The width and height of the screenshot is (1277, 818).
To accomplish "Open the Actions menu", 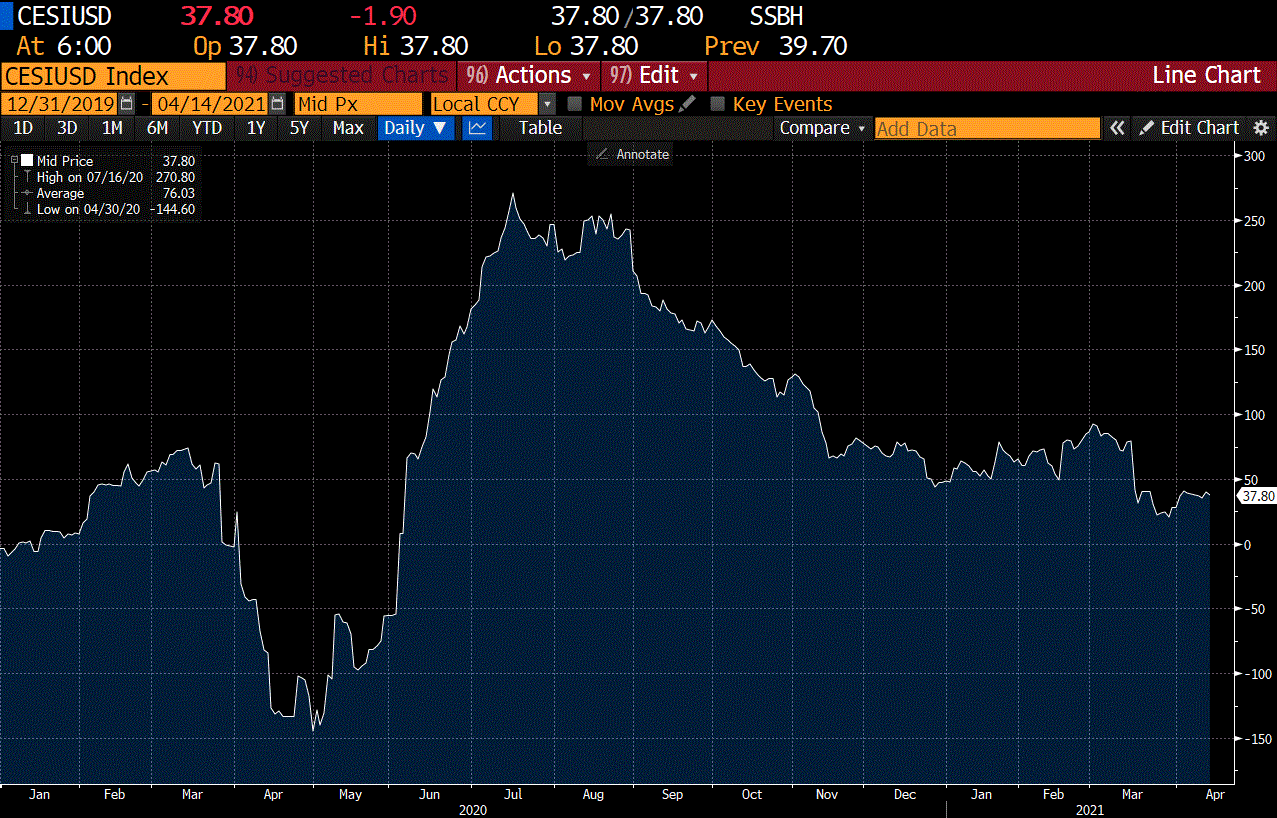I will coord(529,76).
